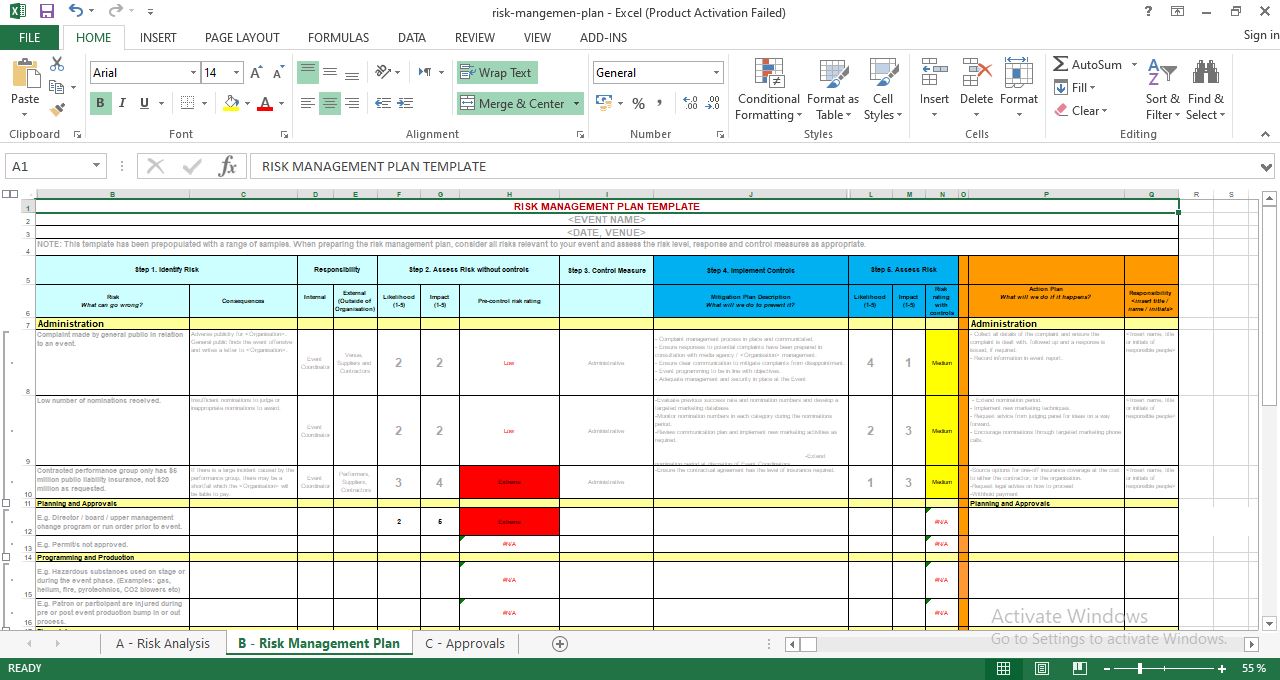Click the Cut scissors icon
This screenshot has height=680, width=1280.
(57, 64)
